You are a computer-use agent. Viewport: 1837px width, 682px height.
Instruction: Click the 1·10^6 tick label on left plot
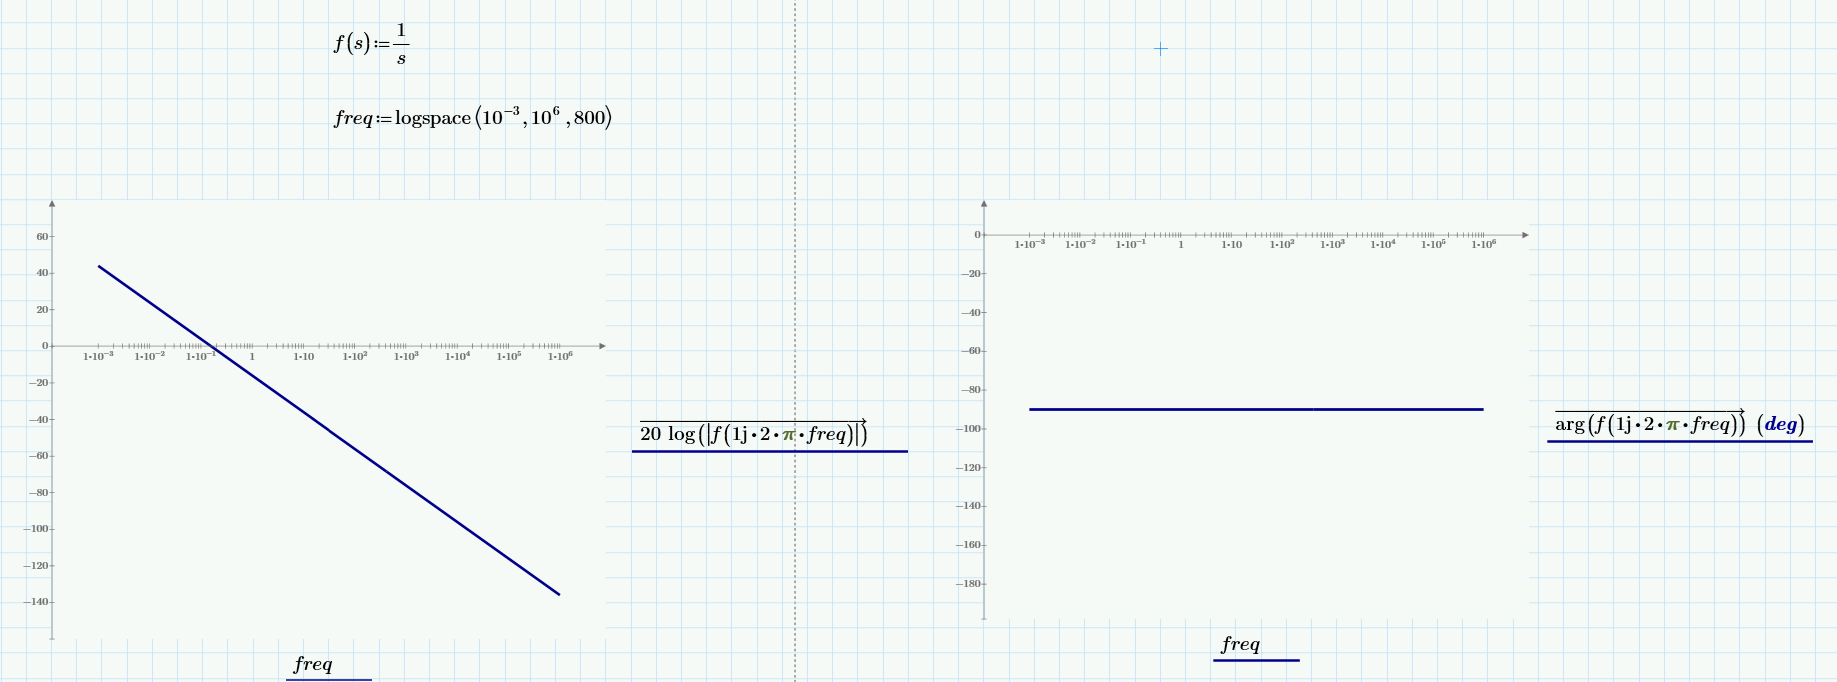click(x=560, y=356)
